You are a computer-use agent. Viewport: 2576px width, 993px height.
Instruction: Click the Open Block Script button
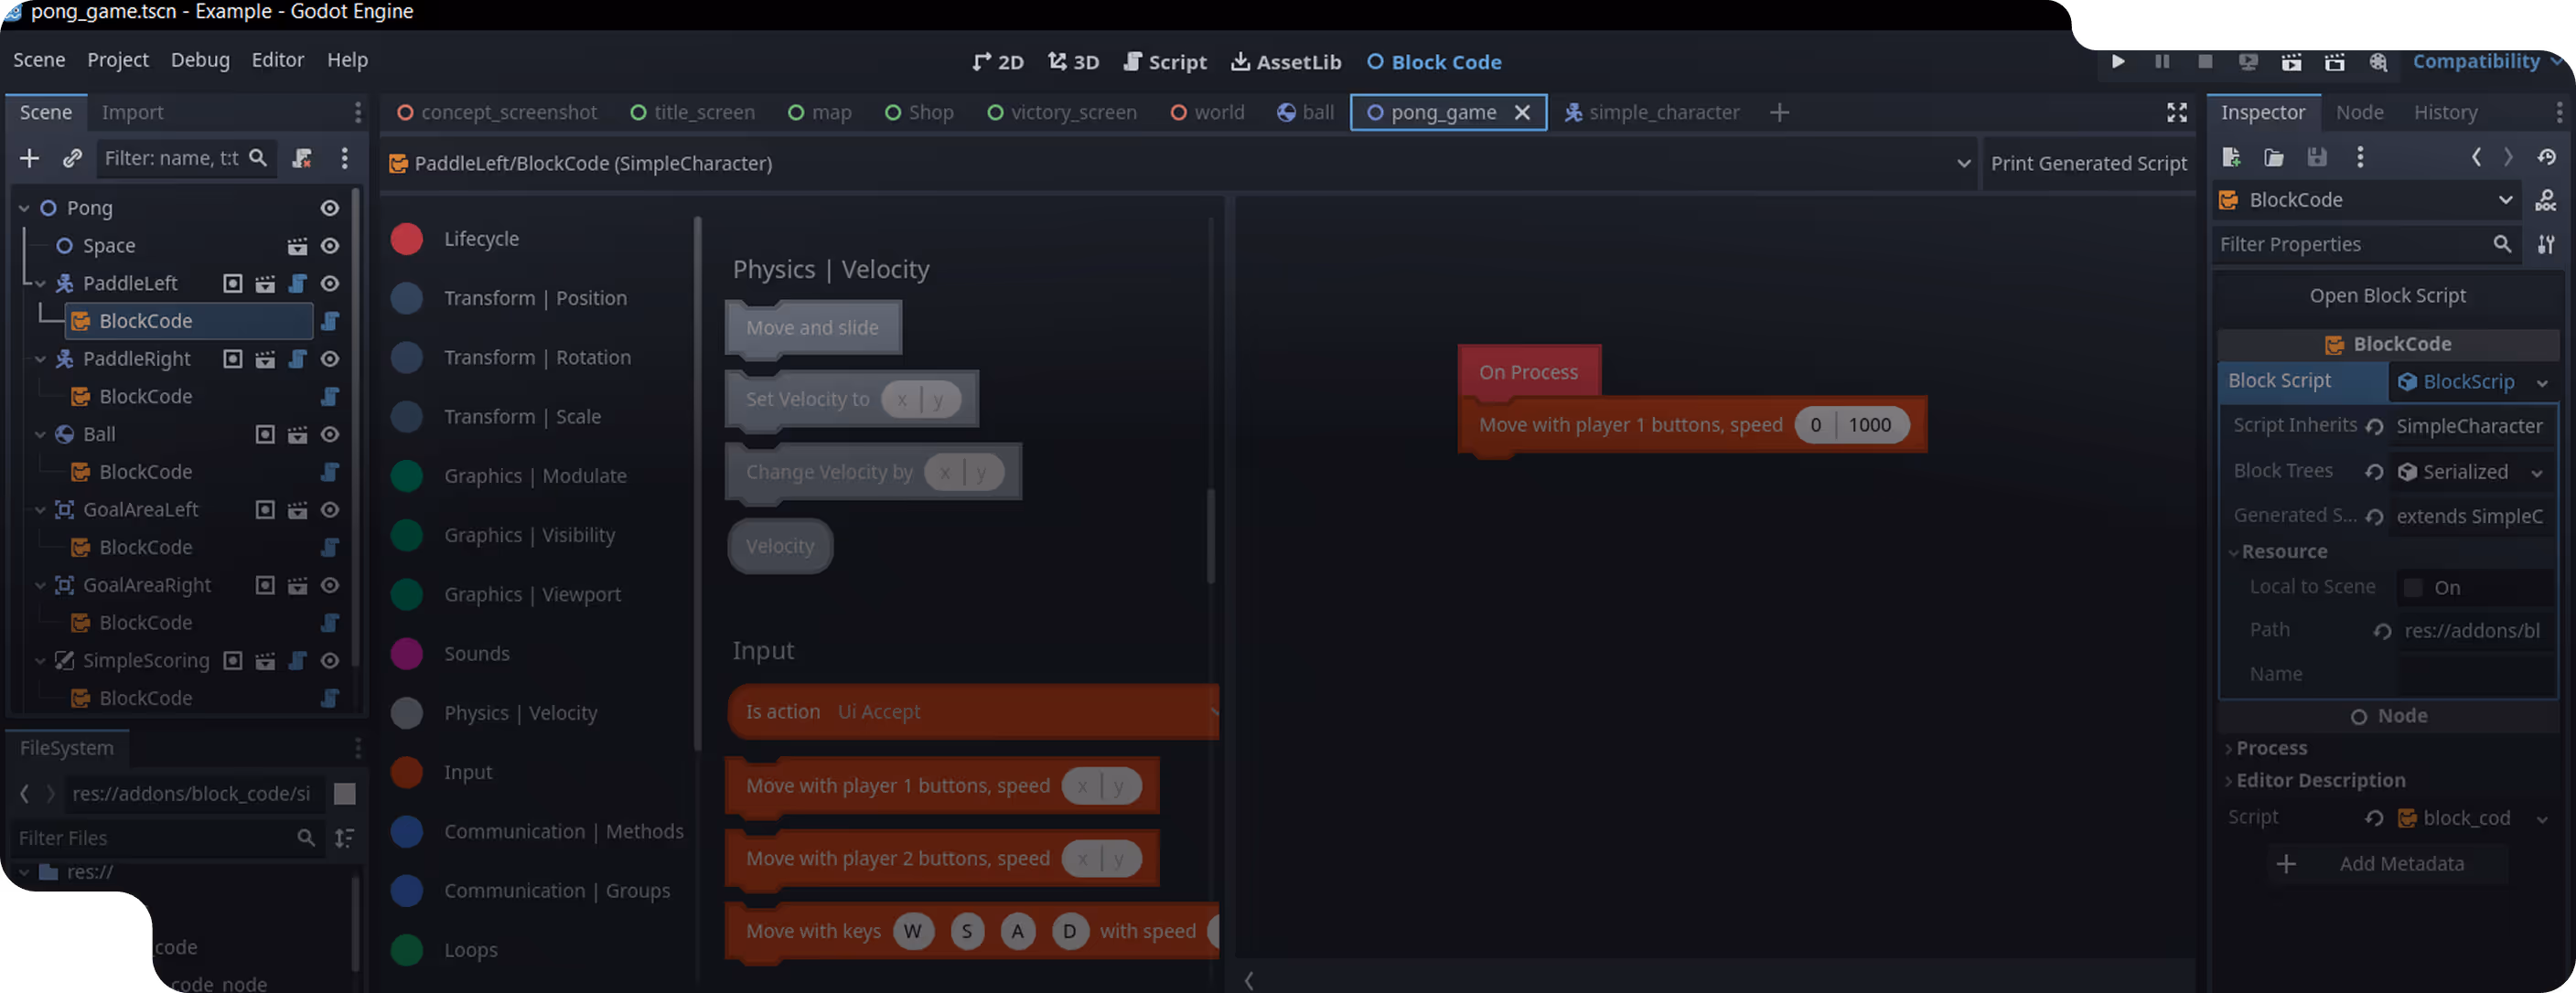tap(2387, 296)
